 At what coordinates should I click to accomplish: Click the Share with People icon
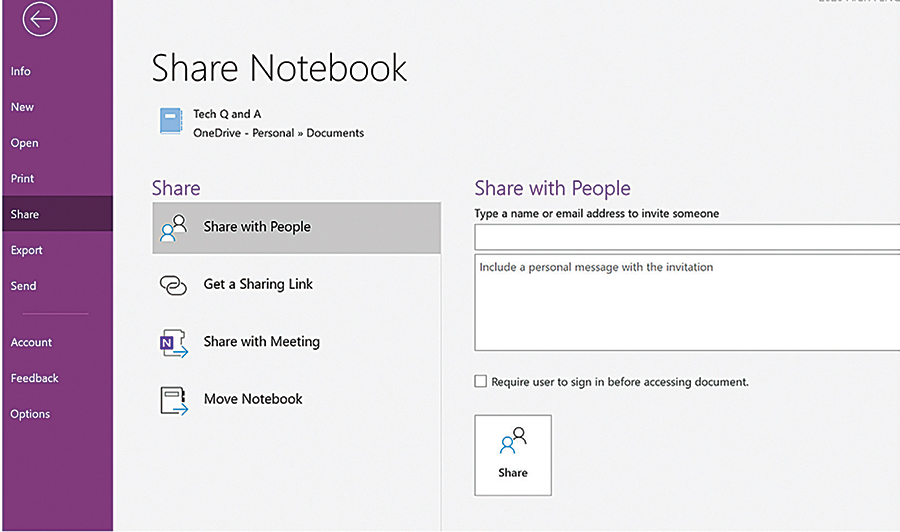[174, 228]
